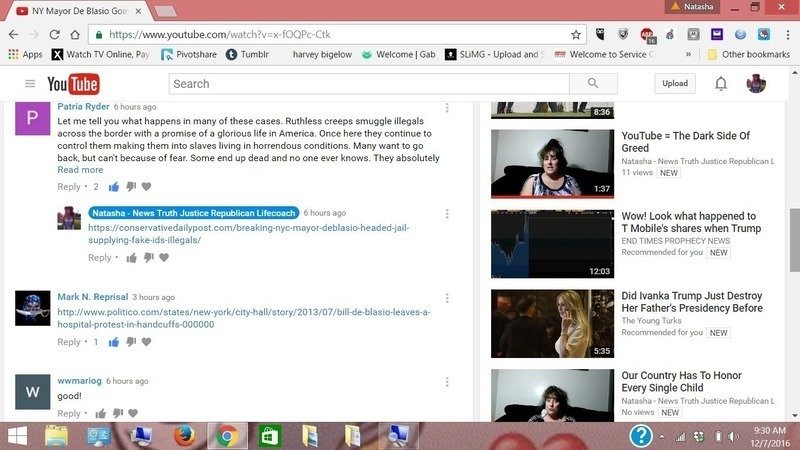Go to YouTube home via logo
This screenshot has height=450, width=800.
pos(73,84)
